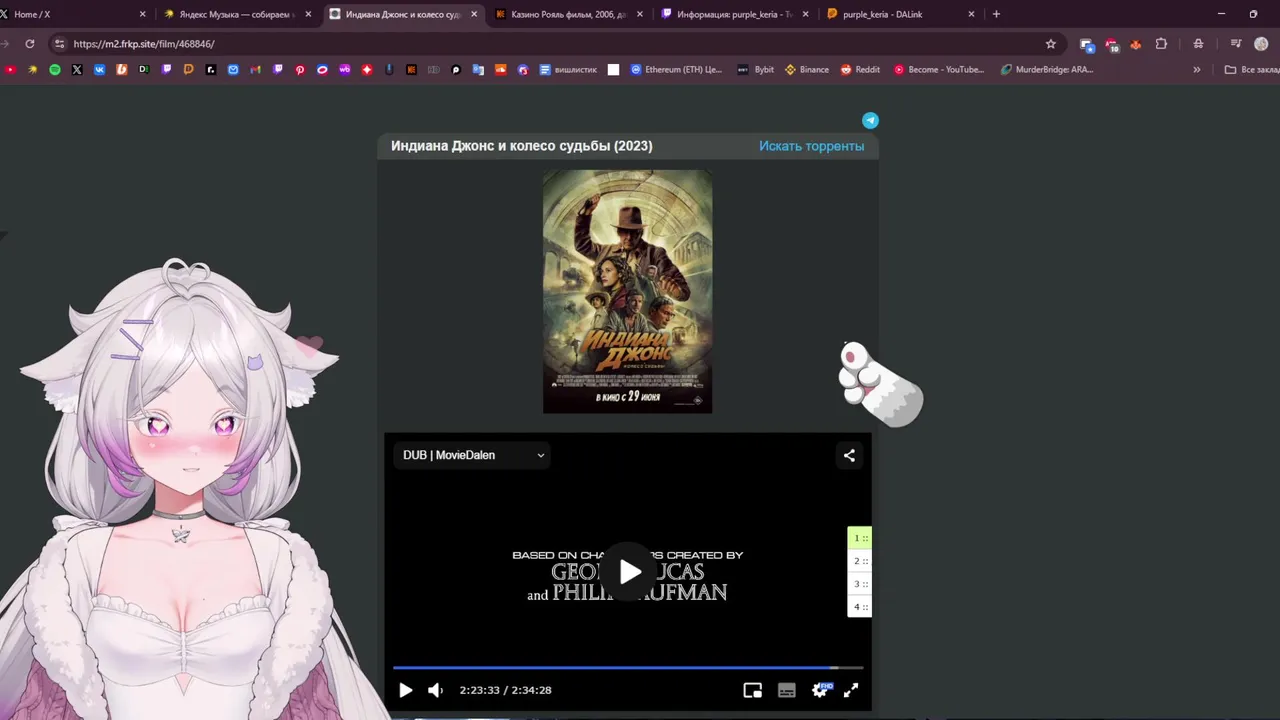Viewport: 1280px width, 720px height.
Task: Expand the hidden bookmarks chevron
Action: pyautogui.click(x=1197, y=70)
